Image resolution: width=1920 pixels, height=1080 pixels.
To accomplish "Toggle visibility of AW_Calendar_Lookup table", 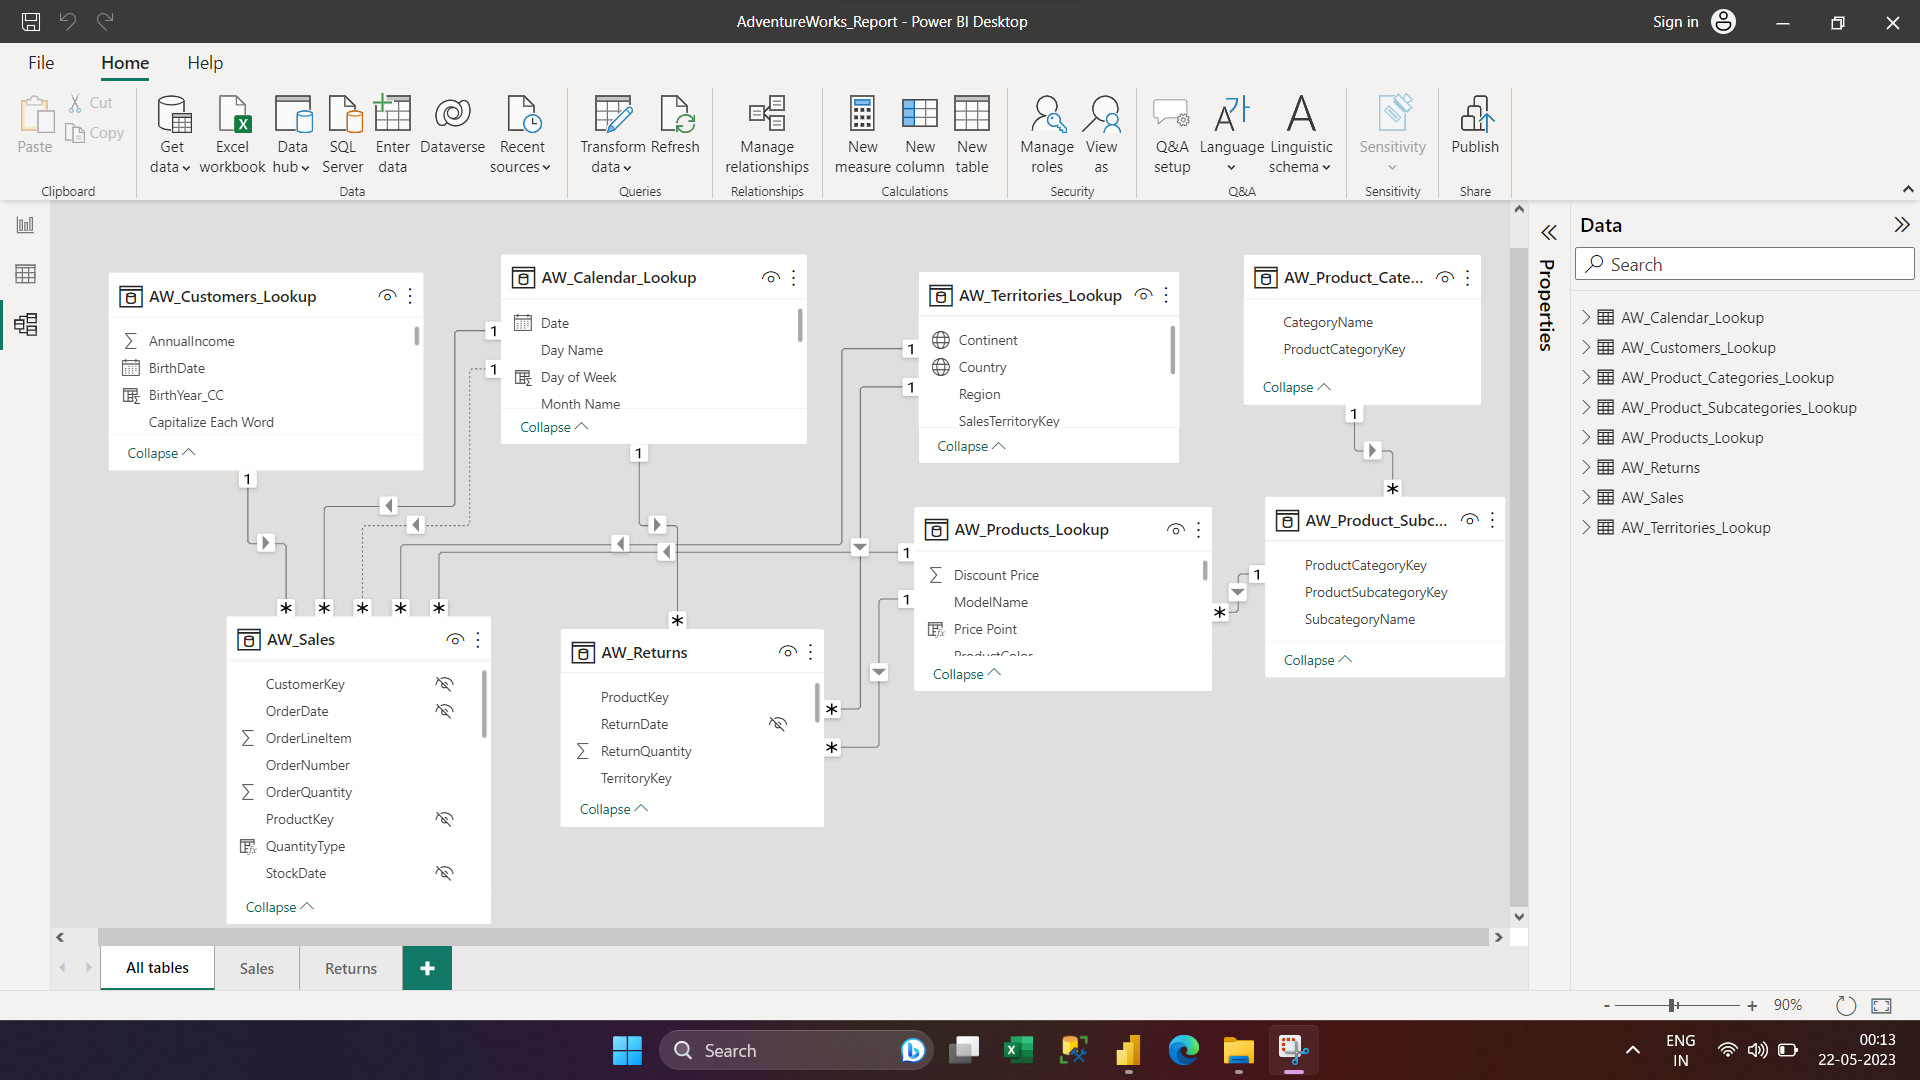I will click(x=770, y=277).
